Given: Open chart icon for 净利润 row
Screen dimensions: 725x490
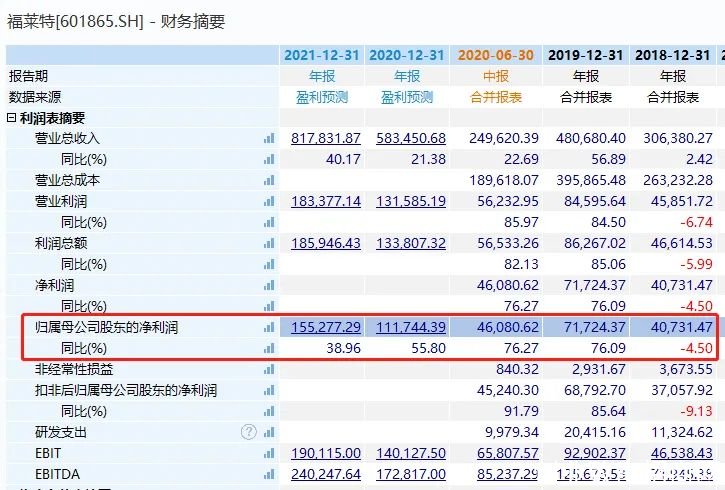Looking at the screenshot, I should pos(269,285).
